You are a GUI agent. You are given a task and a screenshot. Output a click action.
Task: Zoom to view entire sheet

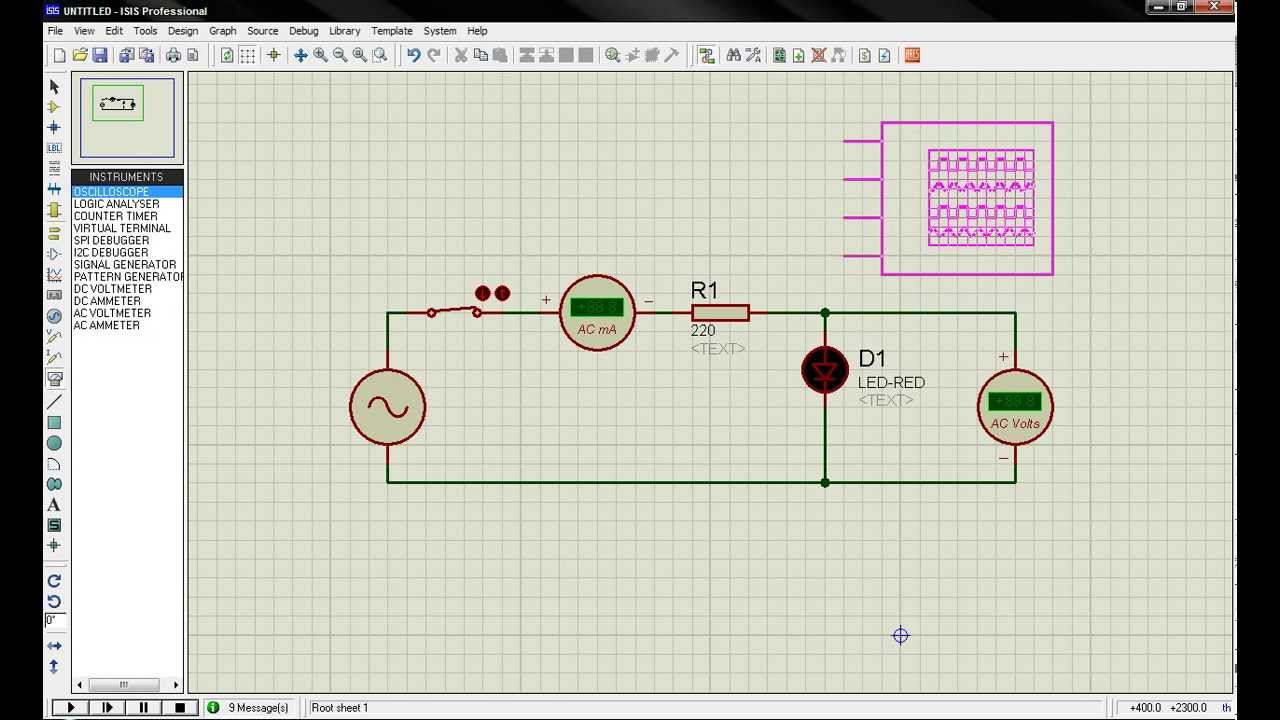point(360,55)
